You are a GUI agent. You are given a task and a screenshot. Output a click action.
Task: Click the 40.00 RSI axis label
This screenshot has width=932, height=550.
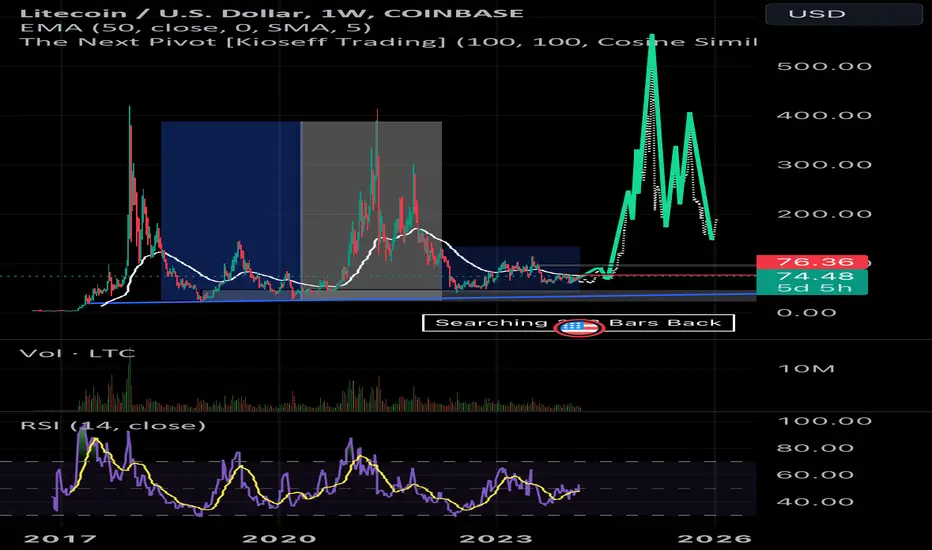(x=816, y=502)
